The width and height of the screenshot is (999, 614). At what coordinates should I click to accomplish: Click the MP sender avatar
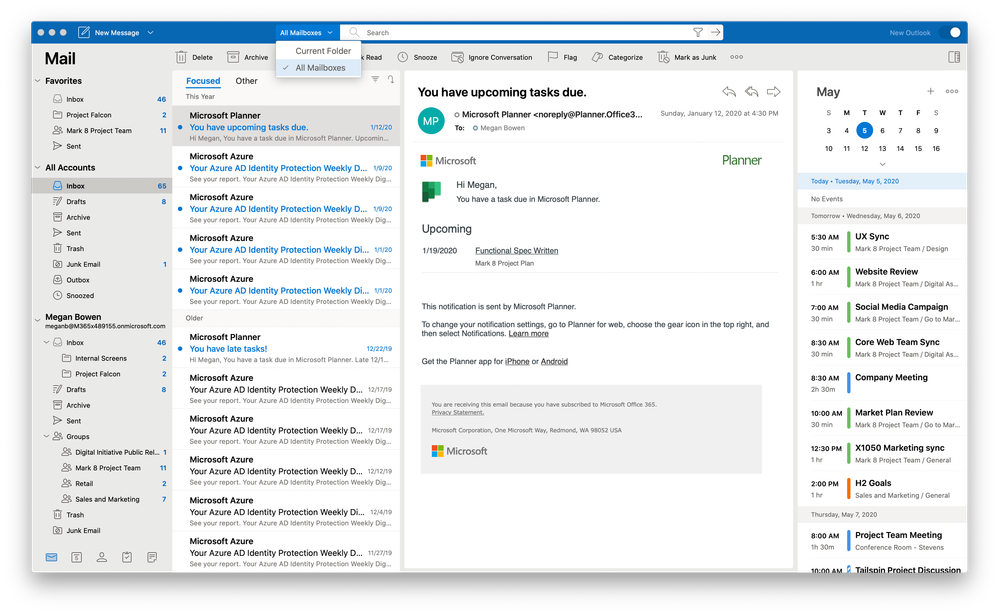point(431,120)
